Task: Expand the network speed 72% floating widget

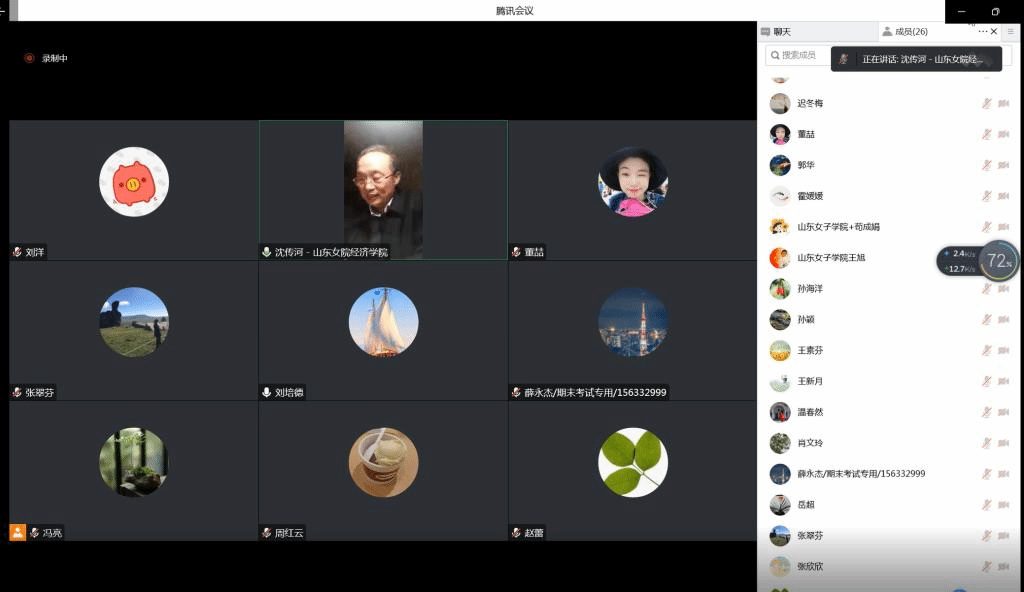Action: [x=998, y=261]
